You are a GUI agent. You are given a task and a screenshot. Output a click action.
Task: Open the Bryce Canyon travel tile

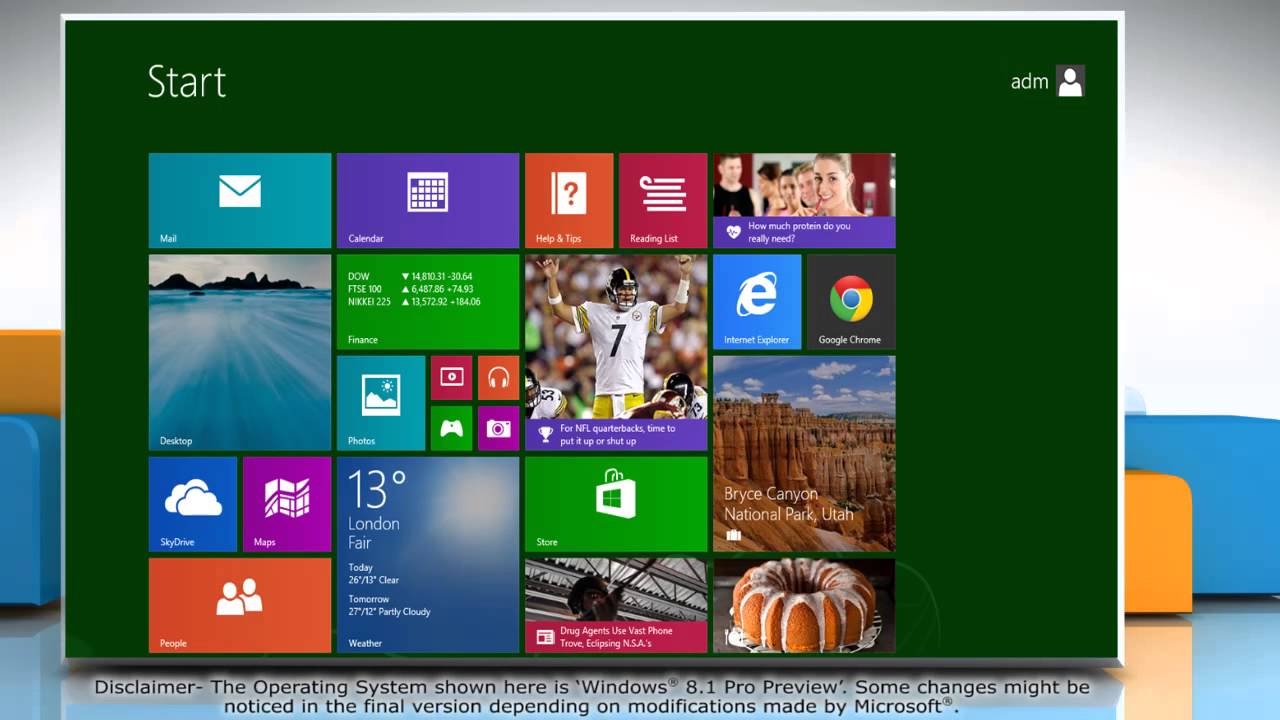point(804,453)
